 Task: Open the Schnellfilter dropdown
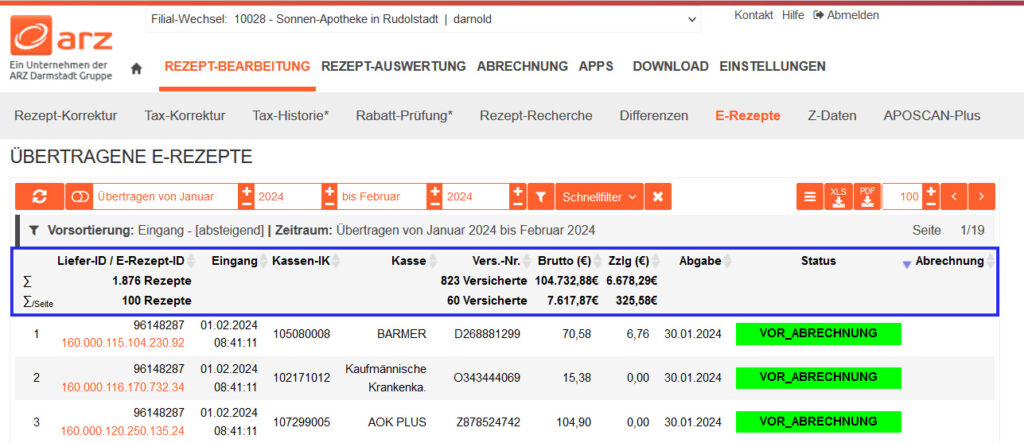(598, 197)
